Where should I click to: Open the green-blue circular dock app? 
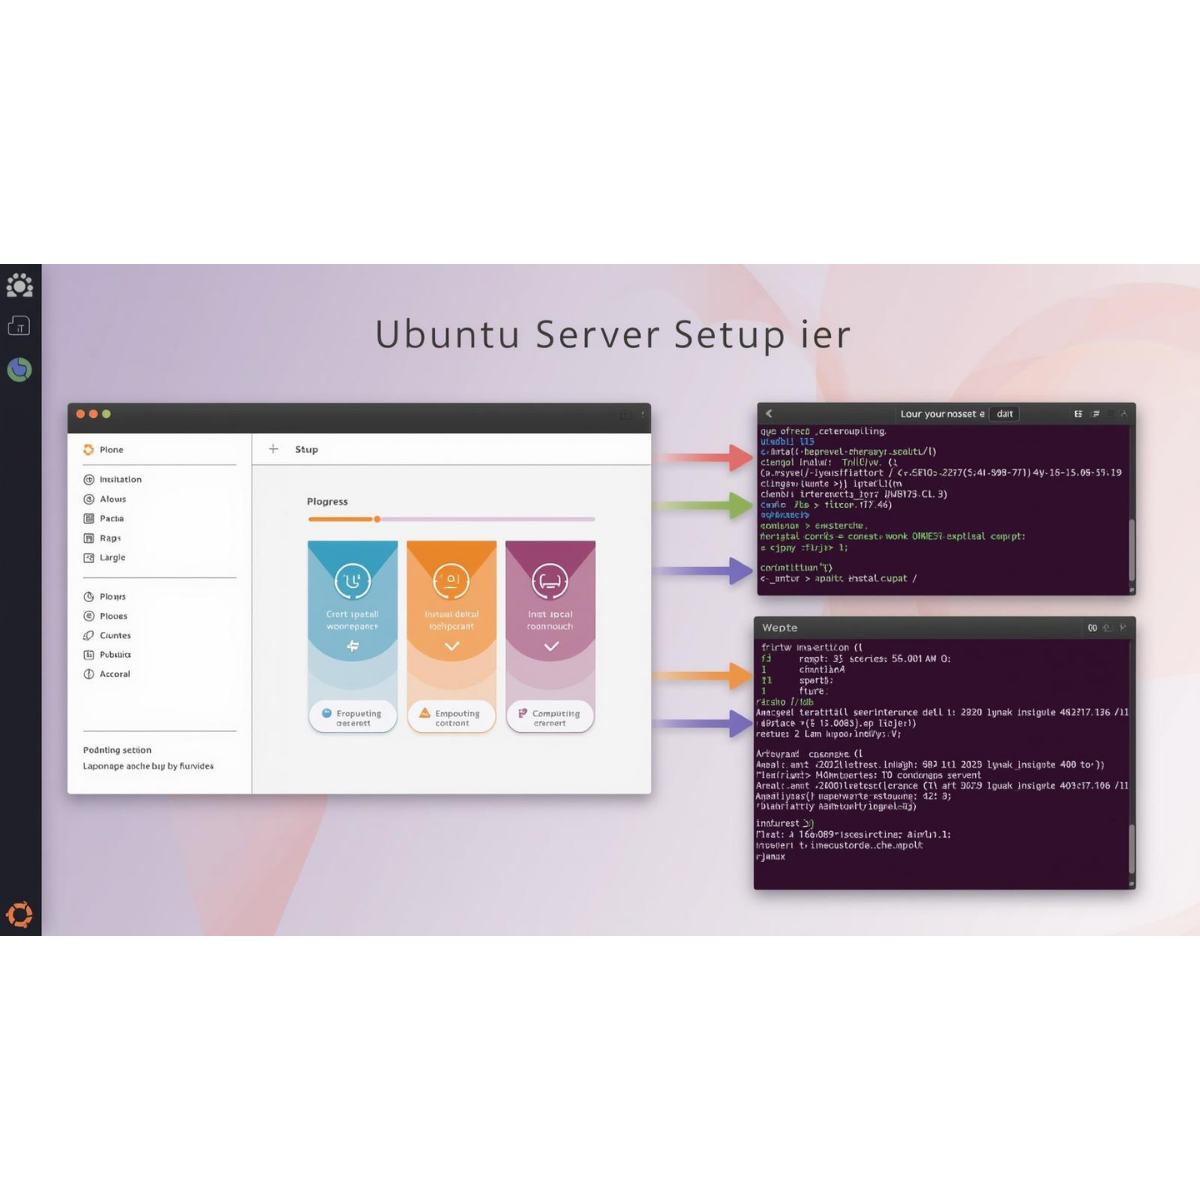pyautogui.click(x=20, y=370)
